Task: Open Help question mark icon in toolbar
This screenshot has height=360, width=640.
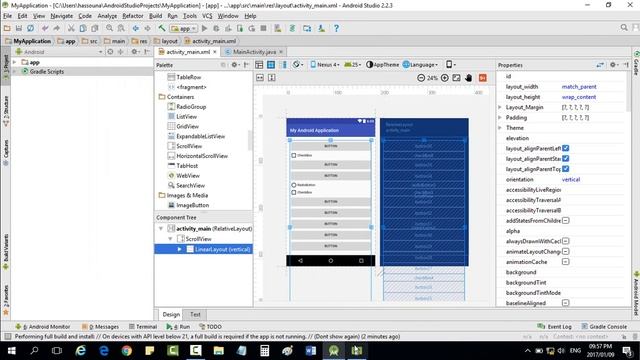Action: point(336,28)
